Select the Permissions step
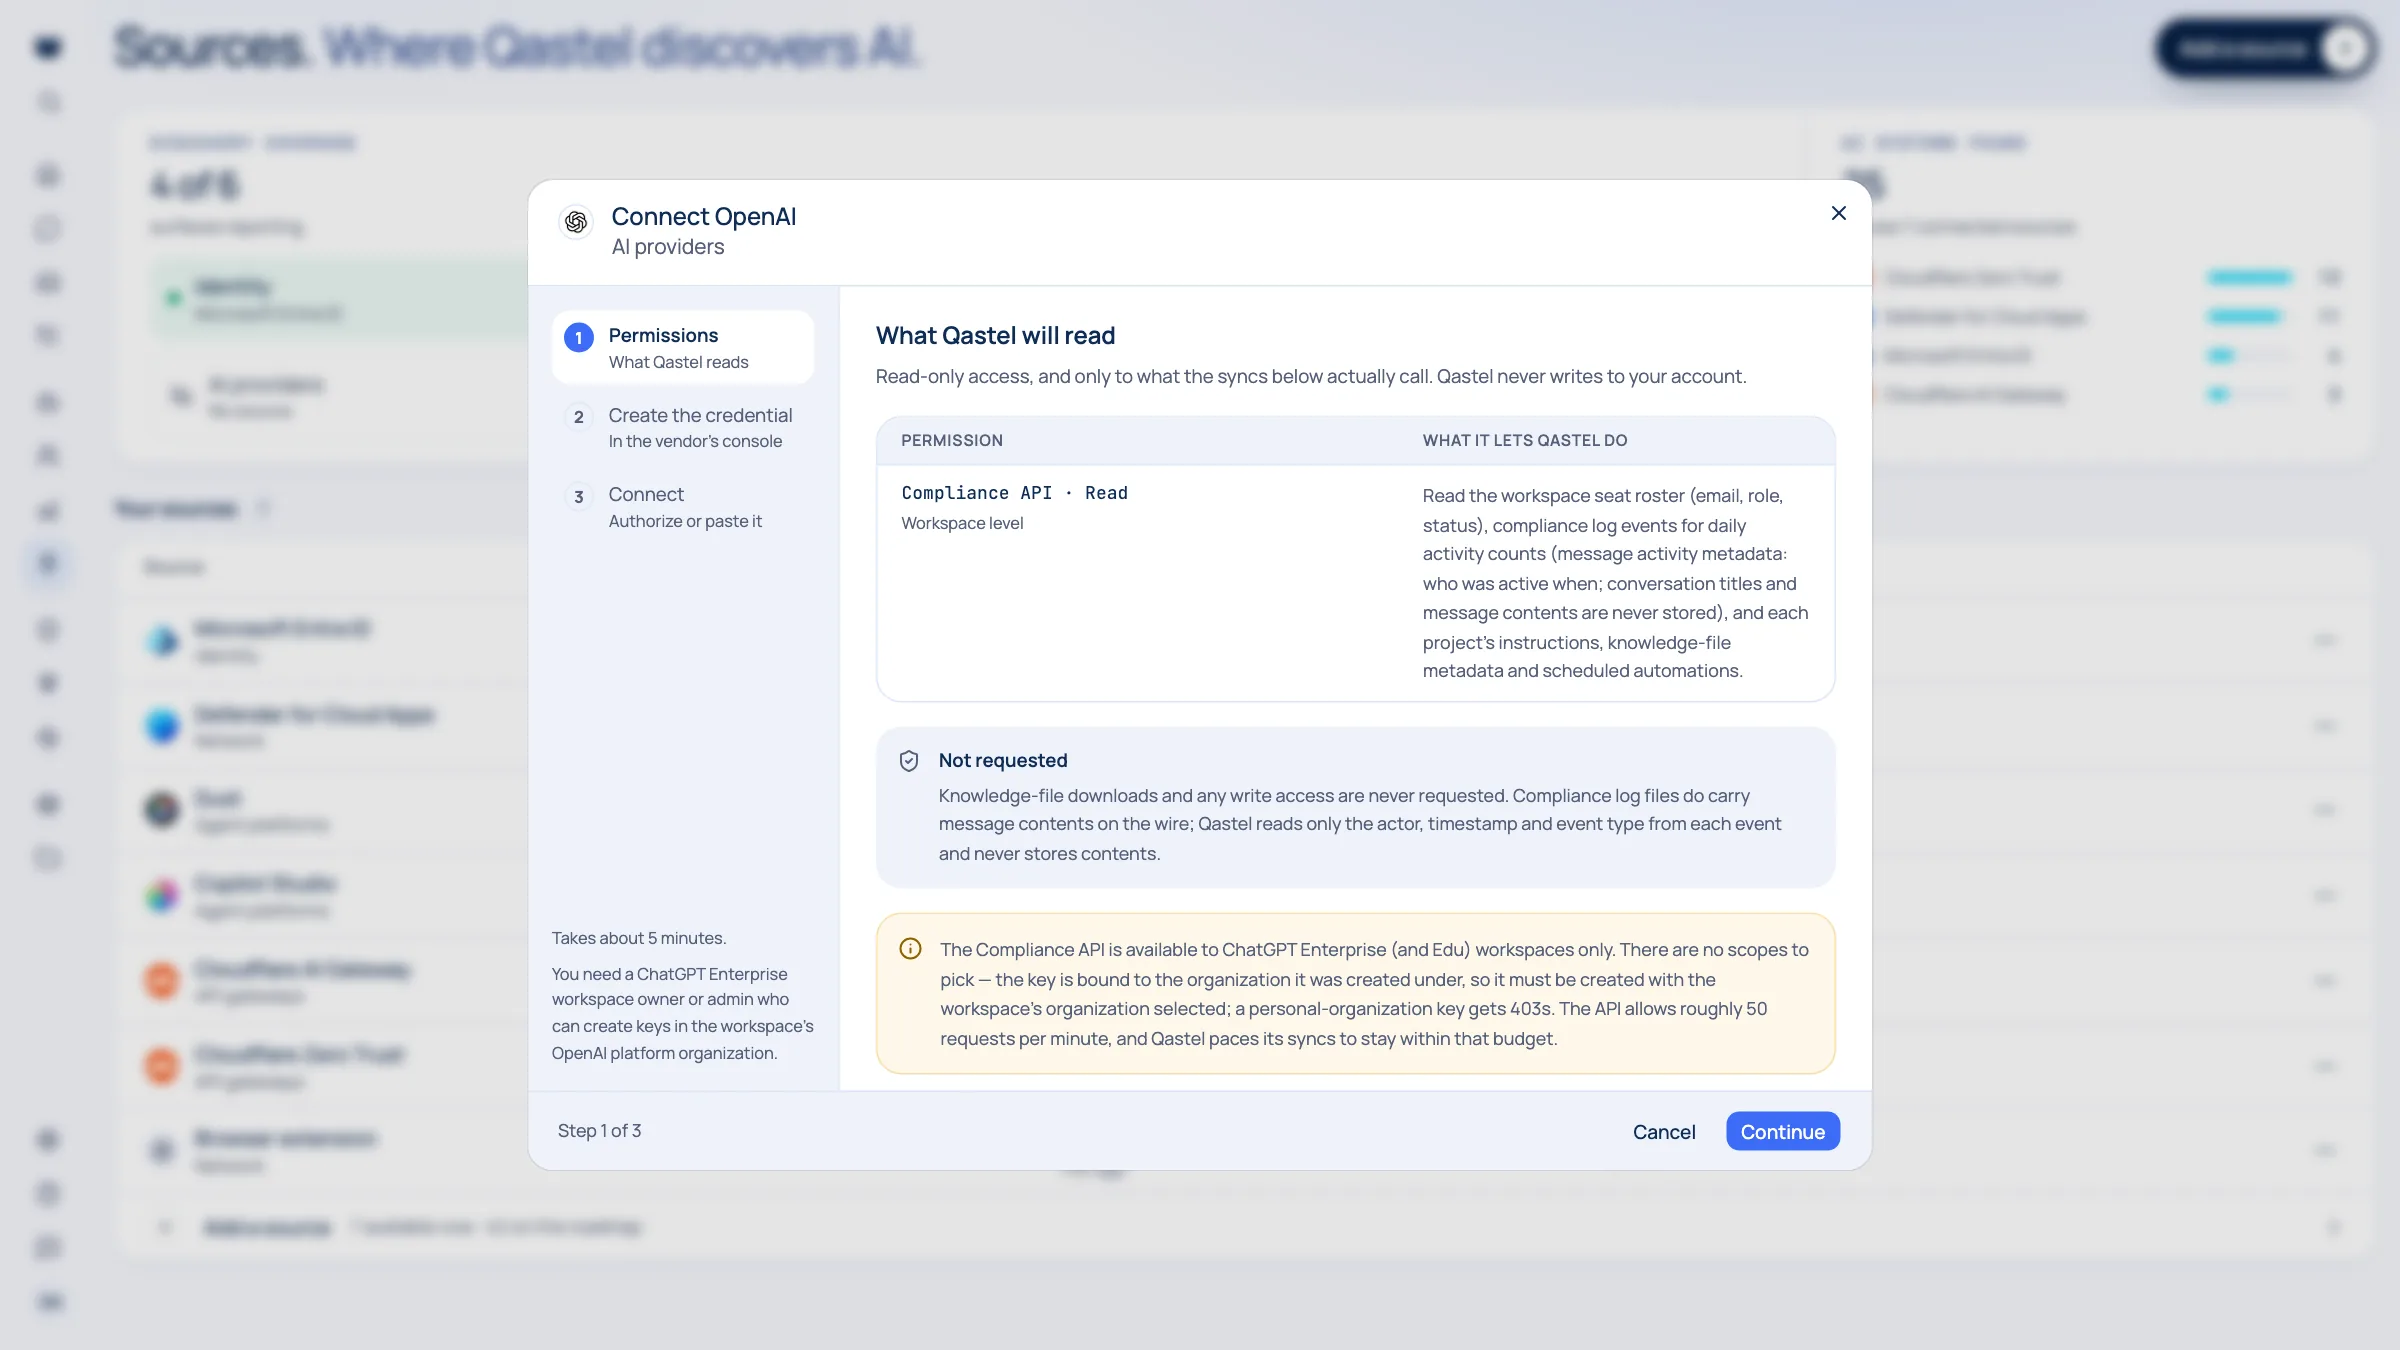Screen dimensions: 2400x1350 [x=683, y=347]
